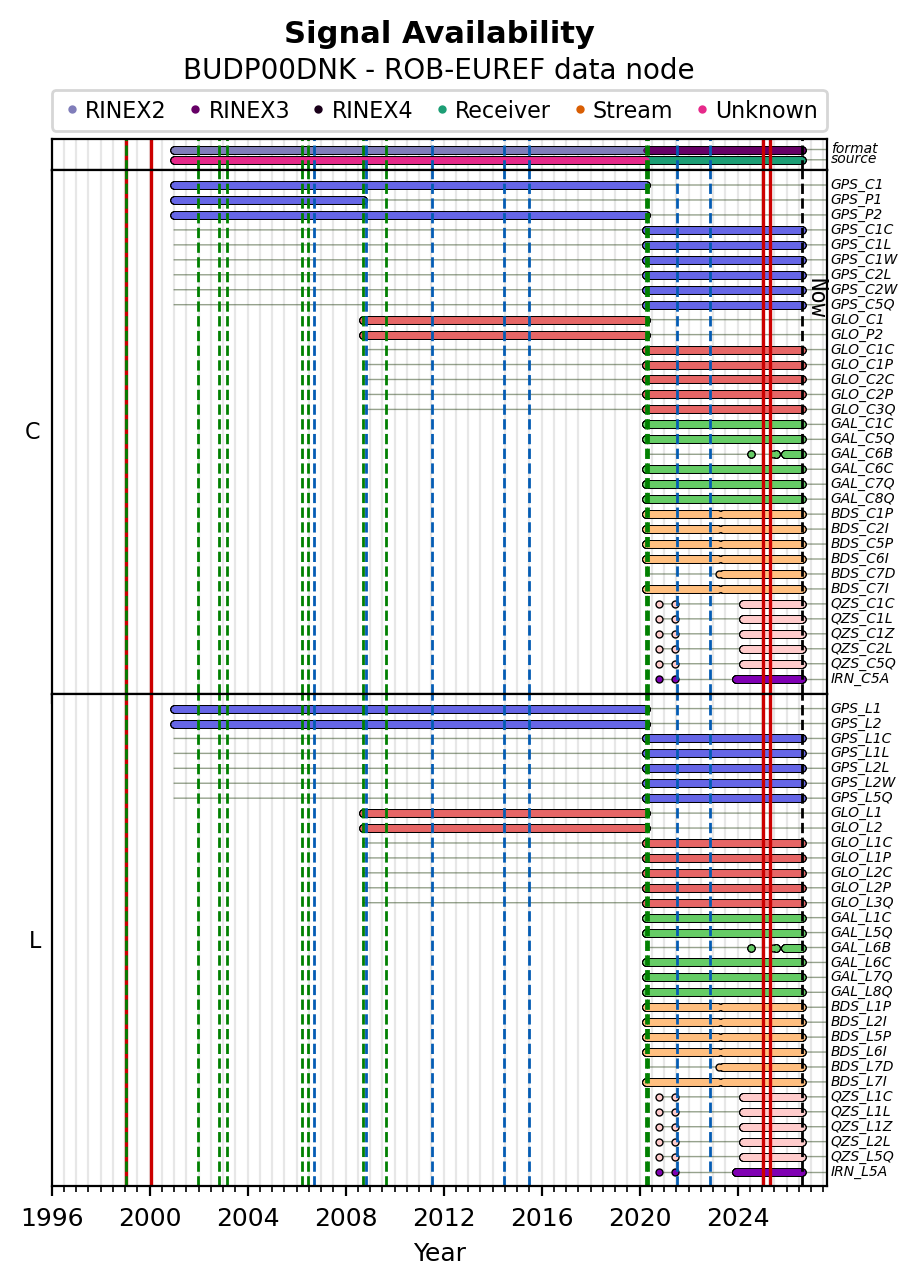Select the QZS_L5Q row label
Image resolution: width=918 pixels, height=1285 pixels.
coord(862,1156)
